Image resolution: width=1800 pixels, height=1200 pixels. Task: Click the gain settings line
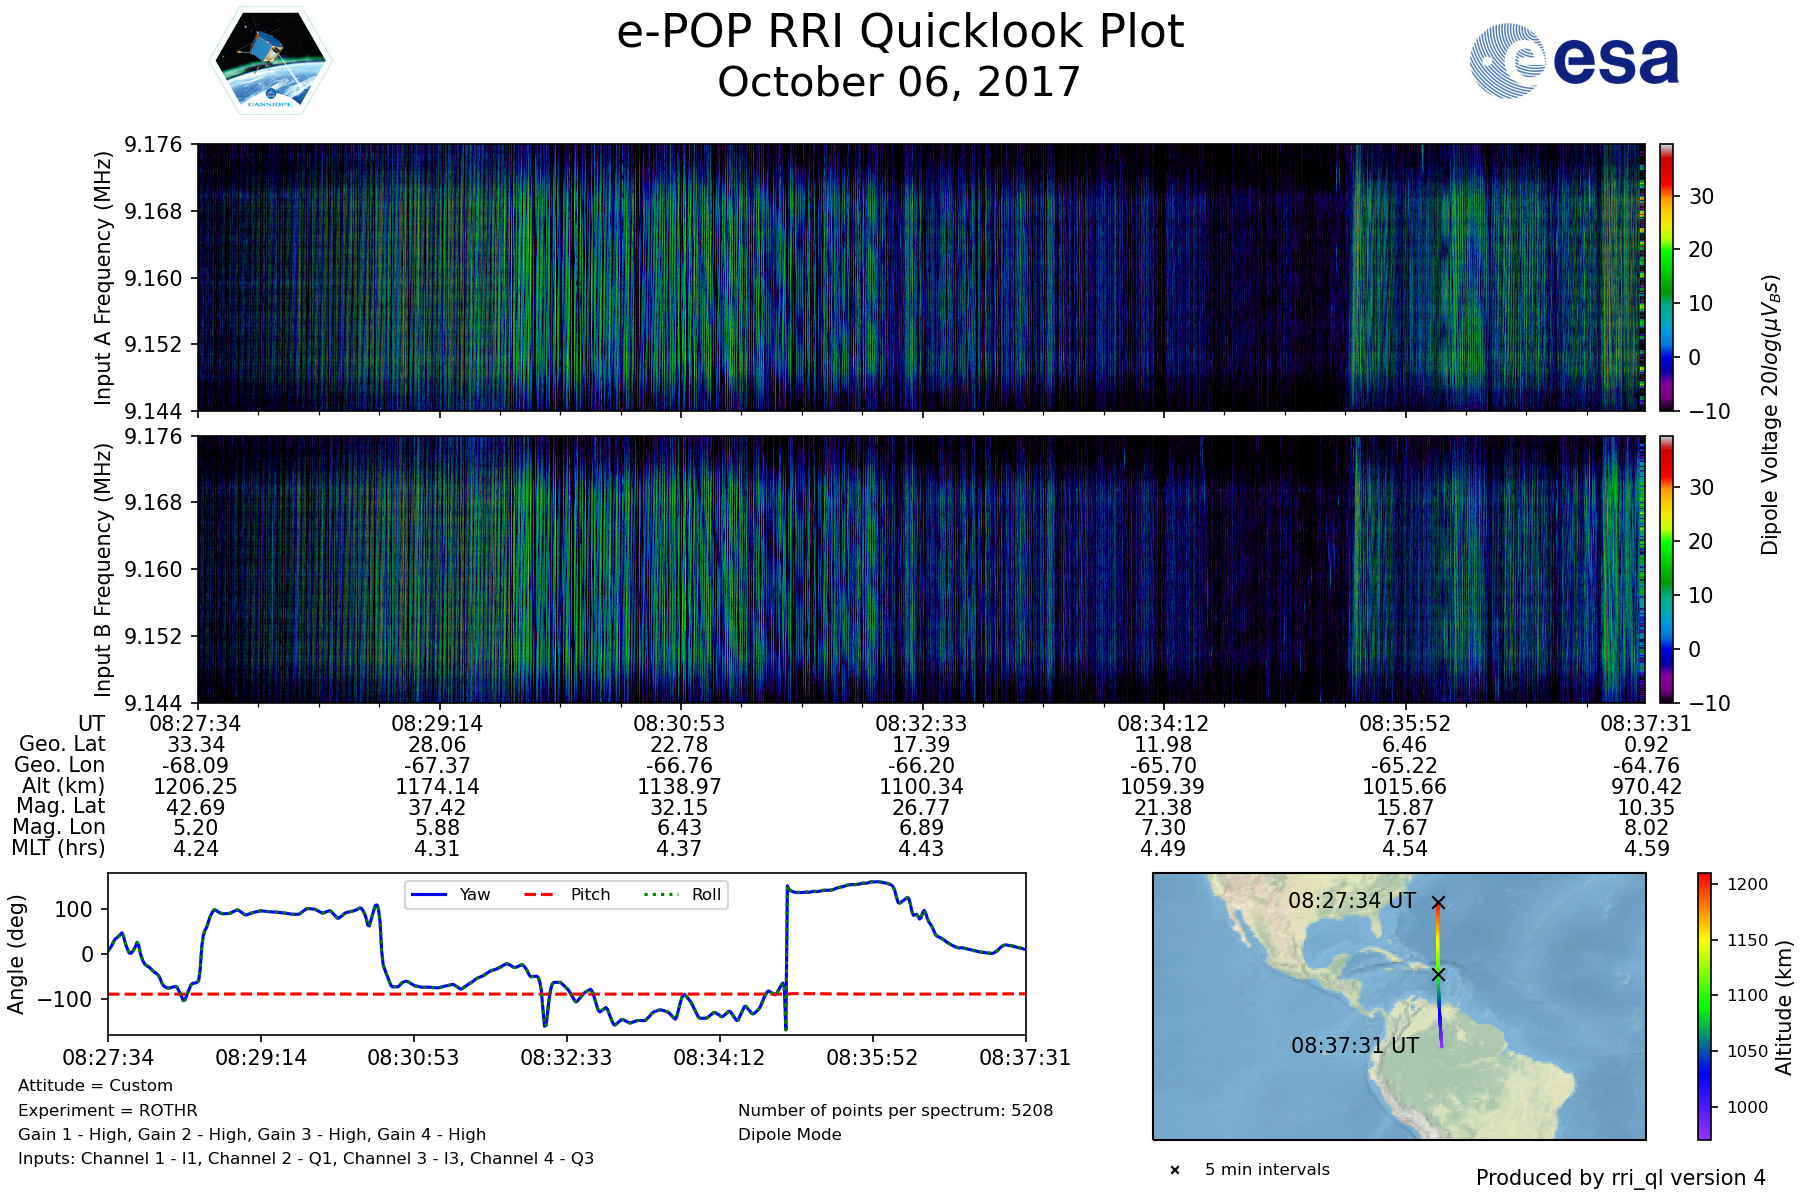coord(252,1135)
